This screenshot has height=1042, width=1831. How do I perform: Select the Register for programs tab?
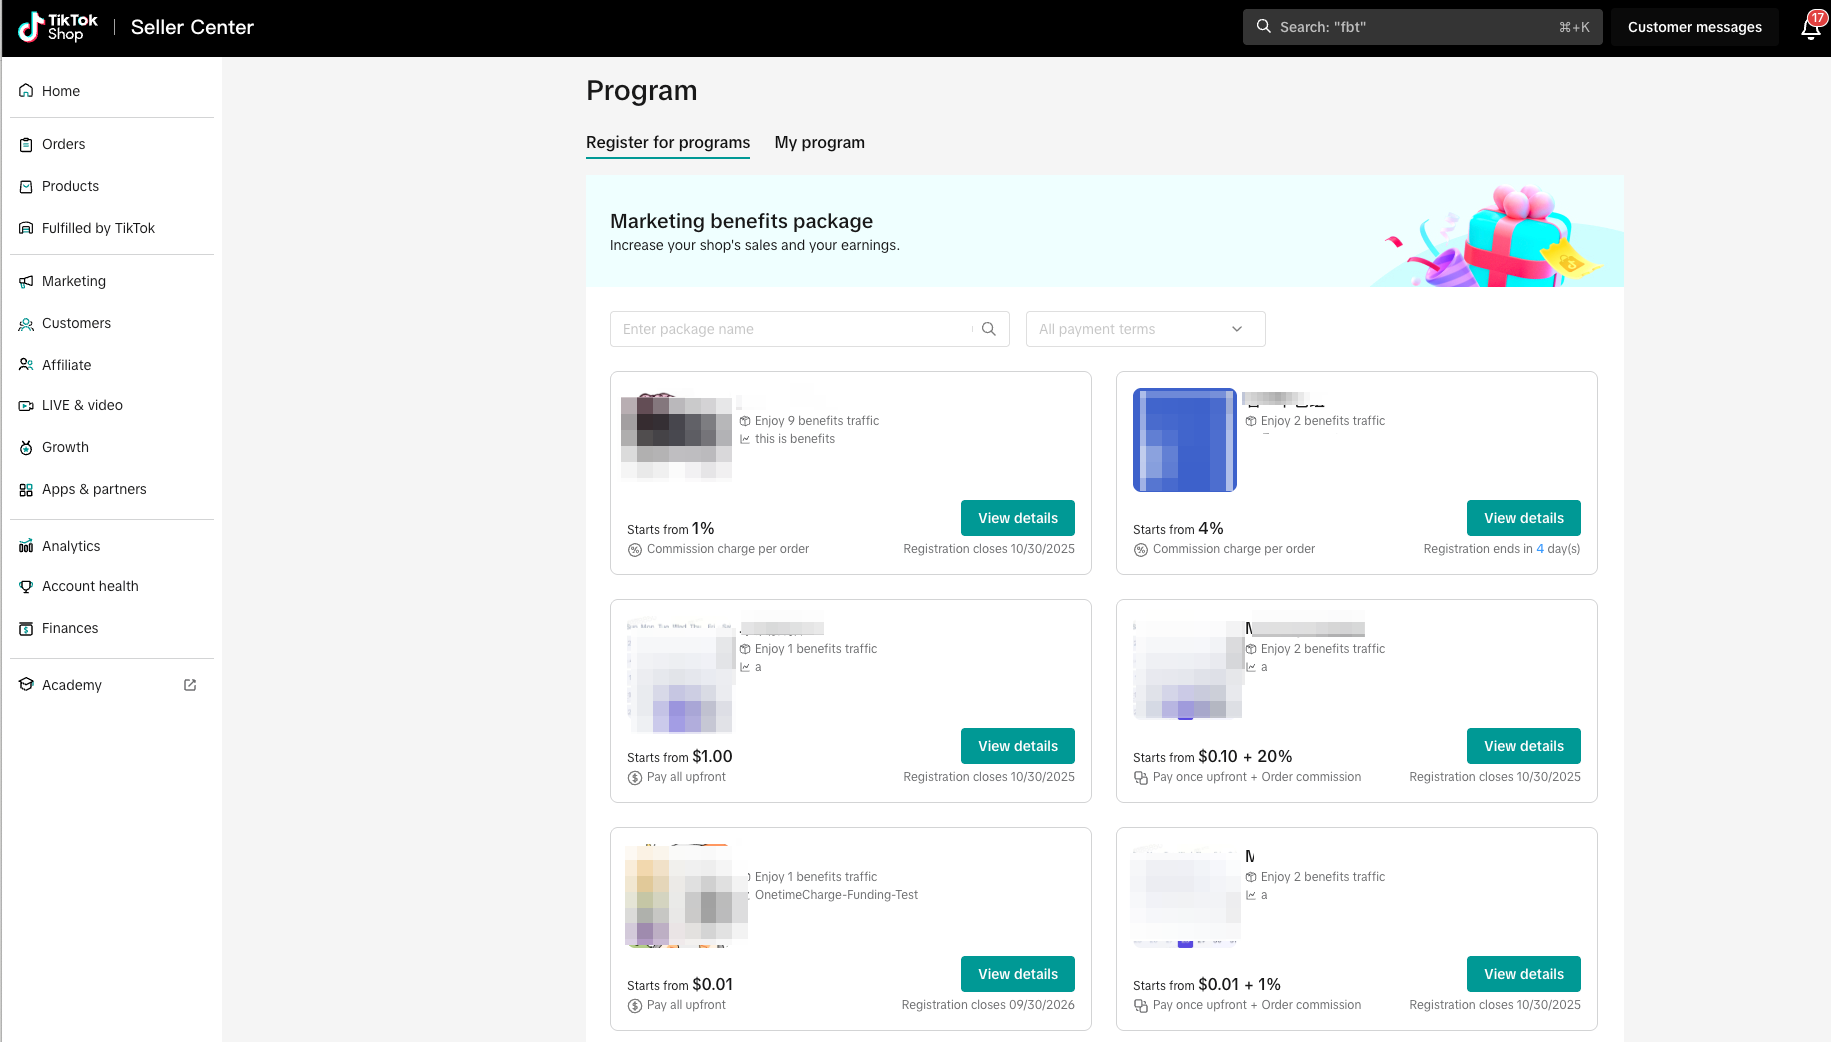[x=667, y=142]
